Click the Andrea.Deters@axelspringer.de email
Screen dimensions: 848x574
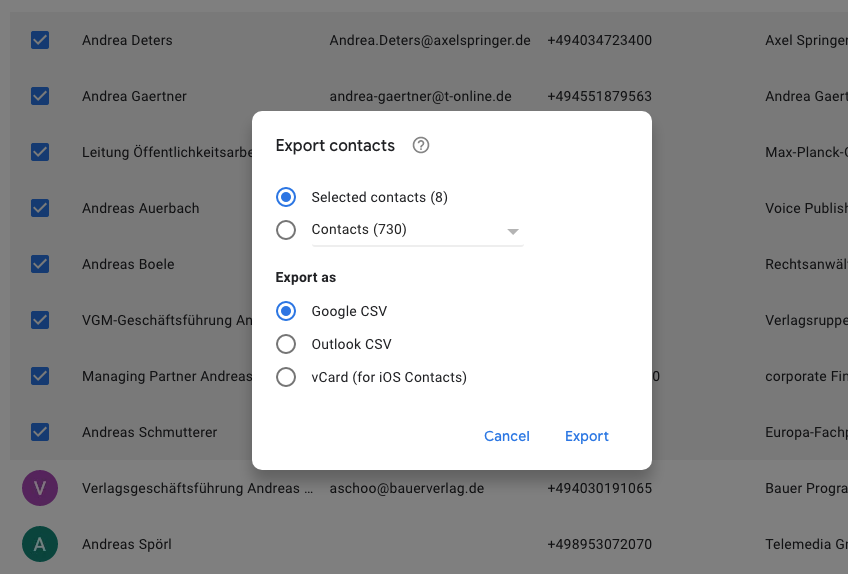coord(430,40)
